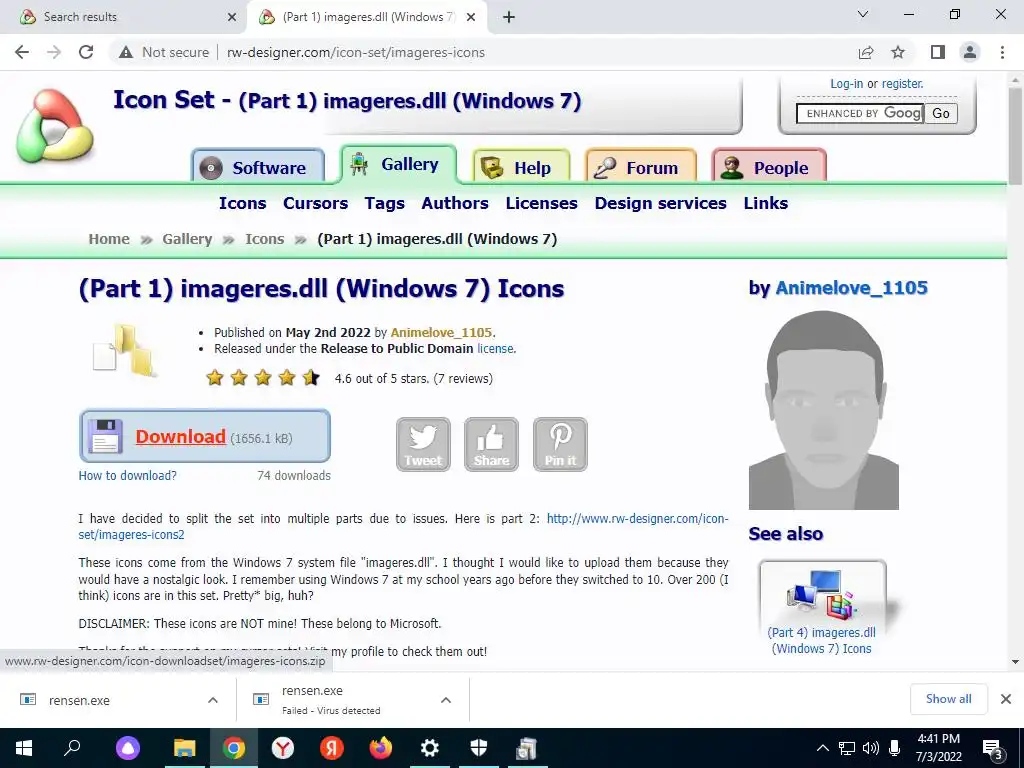Click the Go search button
1024x768 pixels.
pos(940,113)
